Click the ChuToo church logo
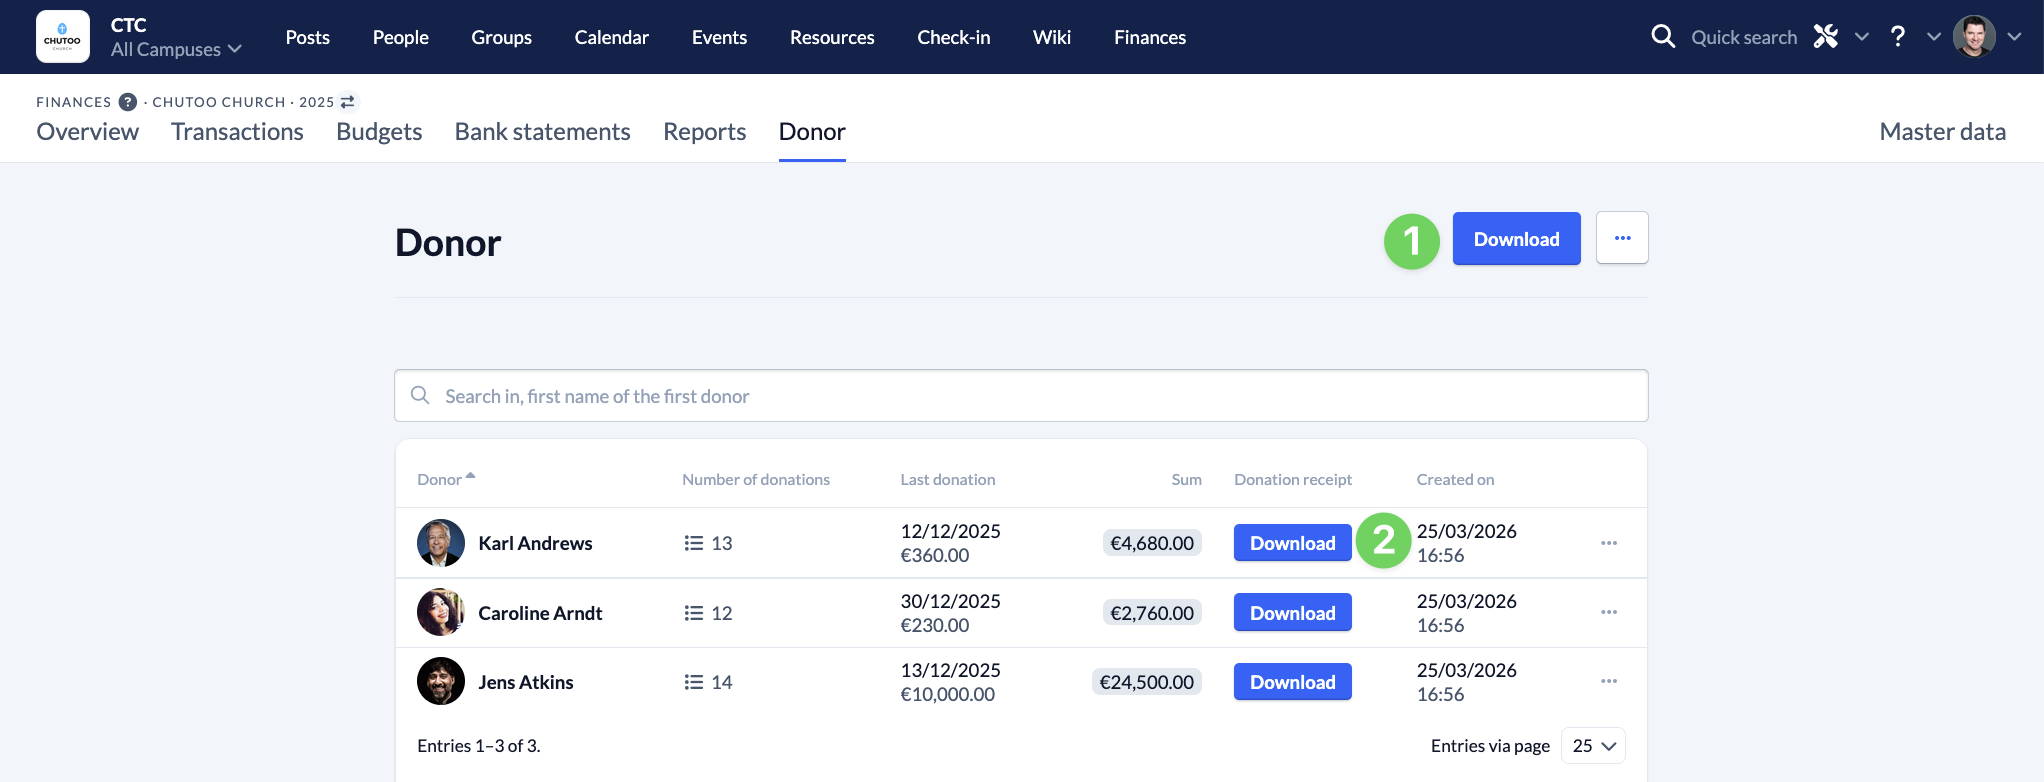 (x=63, y=37)
